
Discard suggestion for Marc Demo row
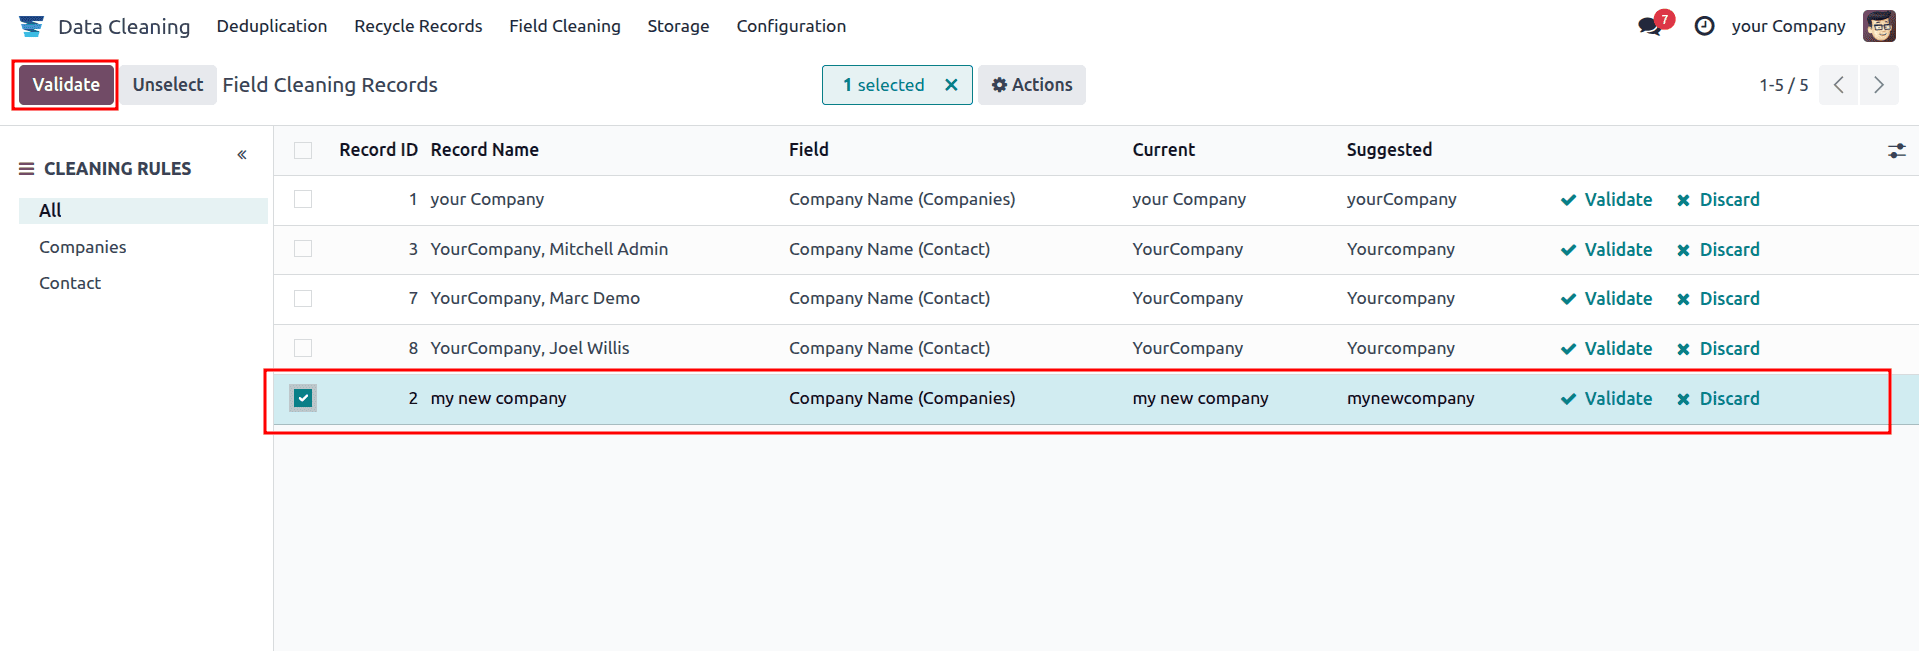pyautogui.click(x=1718, y=299)
